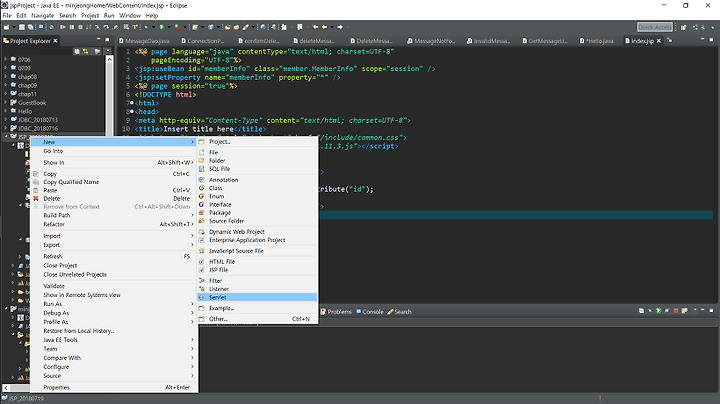Click Collapse All in Project Explorer

click(x=77, y=51)
